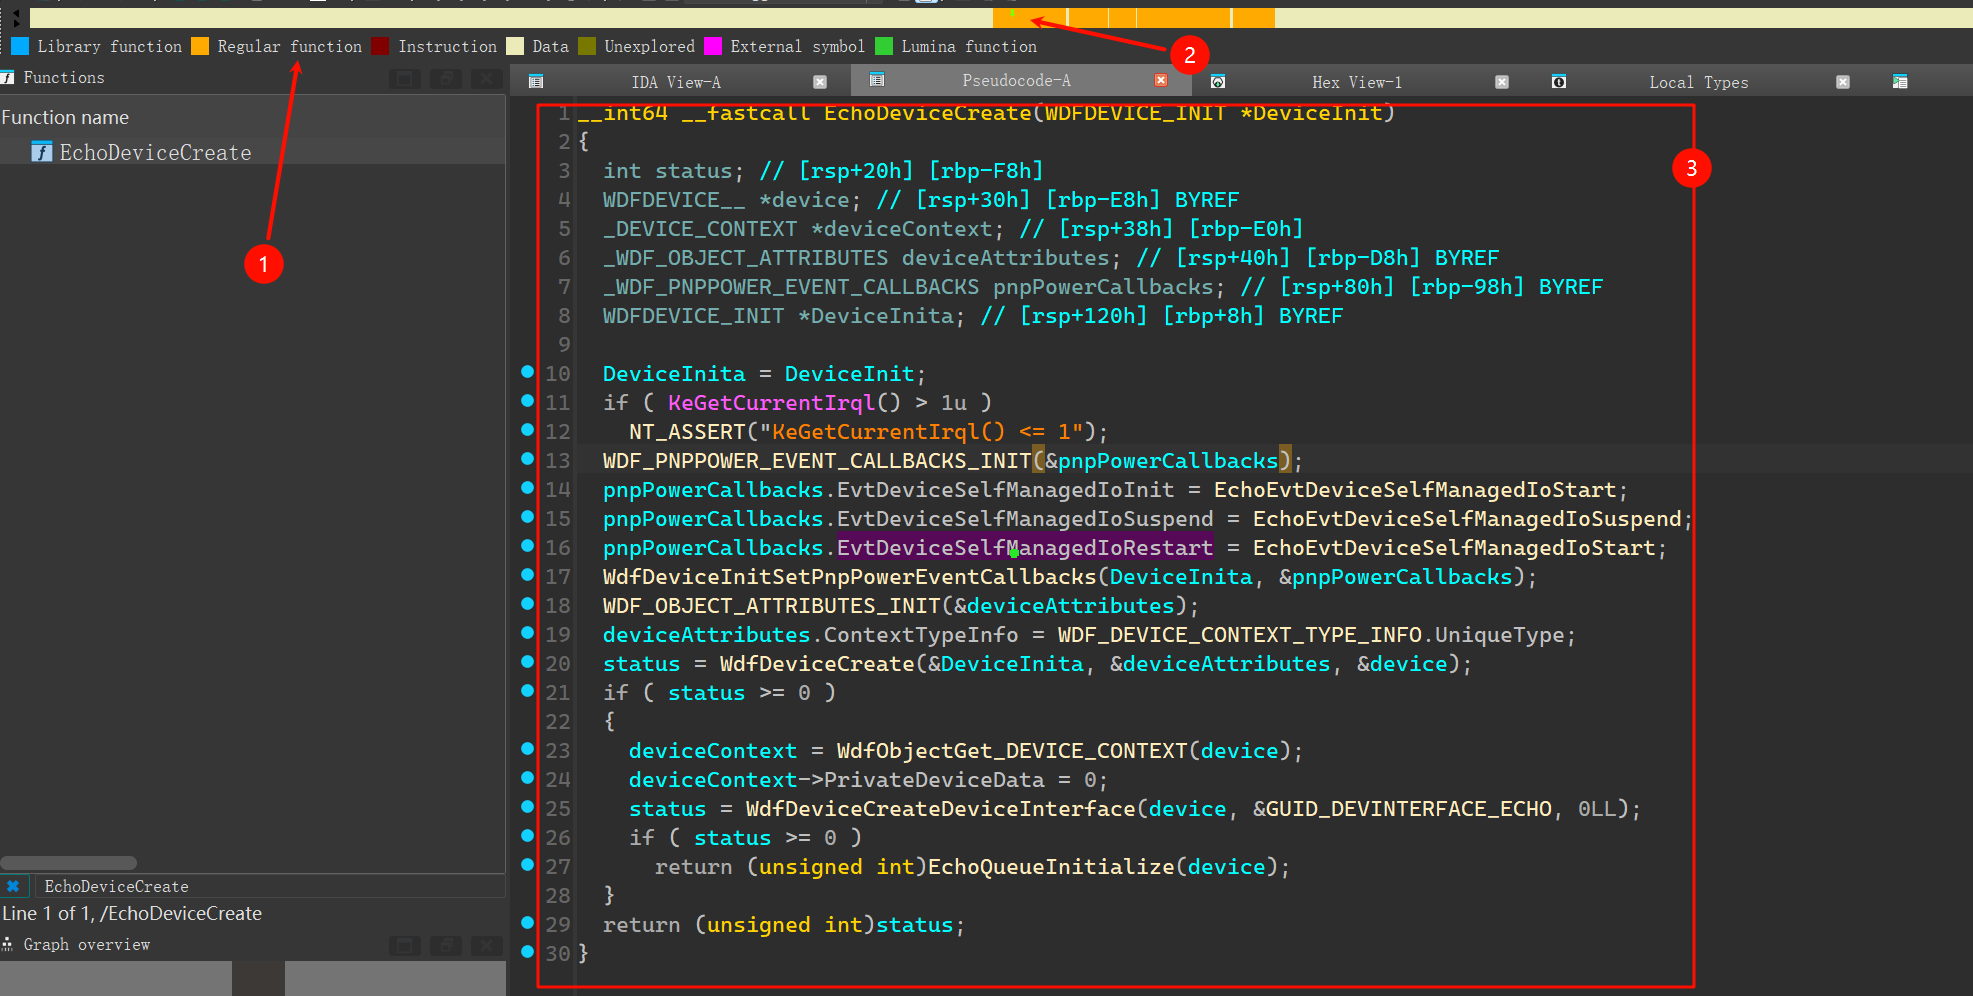Click the tab icon right of Local Types
The image size is (1973, 996).
click(1900, 81)
